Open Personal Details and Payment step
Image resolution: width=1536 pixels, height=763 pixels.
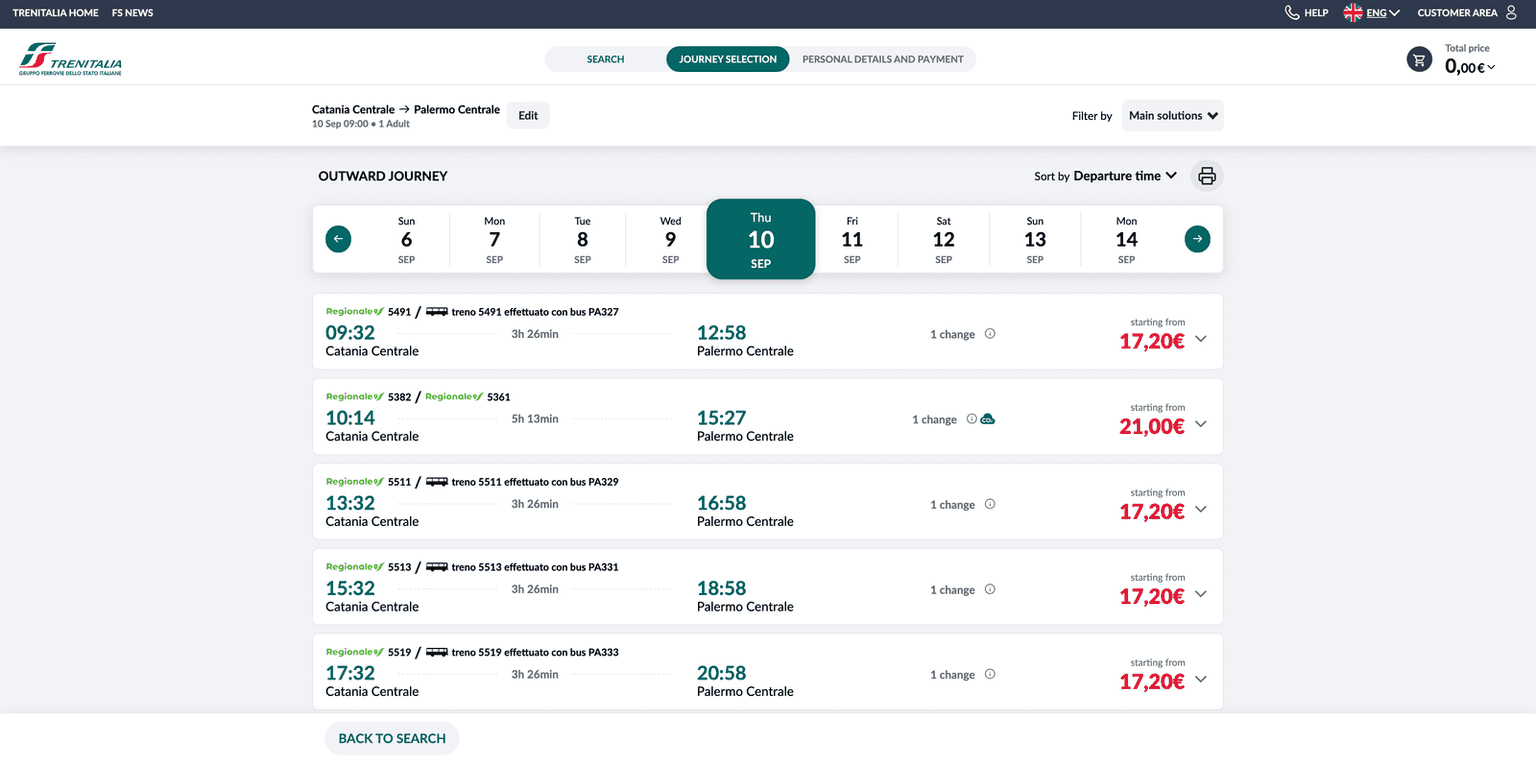pos(883,59)
